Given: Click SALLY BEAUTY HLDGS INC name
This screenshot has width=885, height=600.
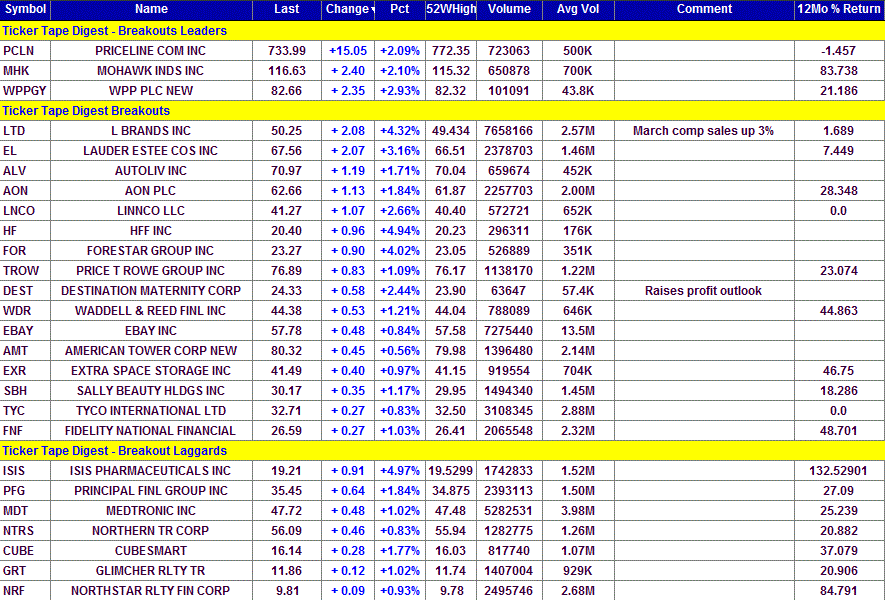Looking at the screenshot, I should pos(151,391).
